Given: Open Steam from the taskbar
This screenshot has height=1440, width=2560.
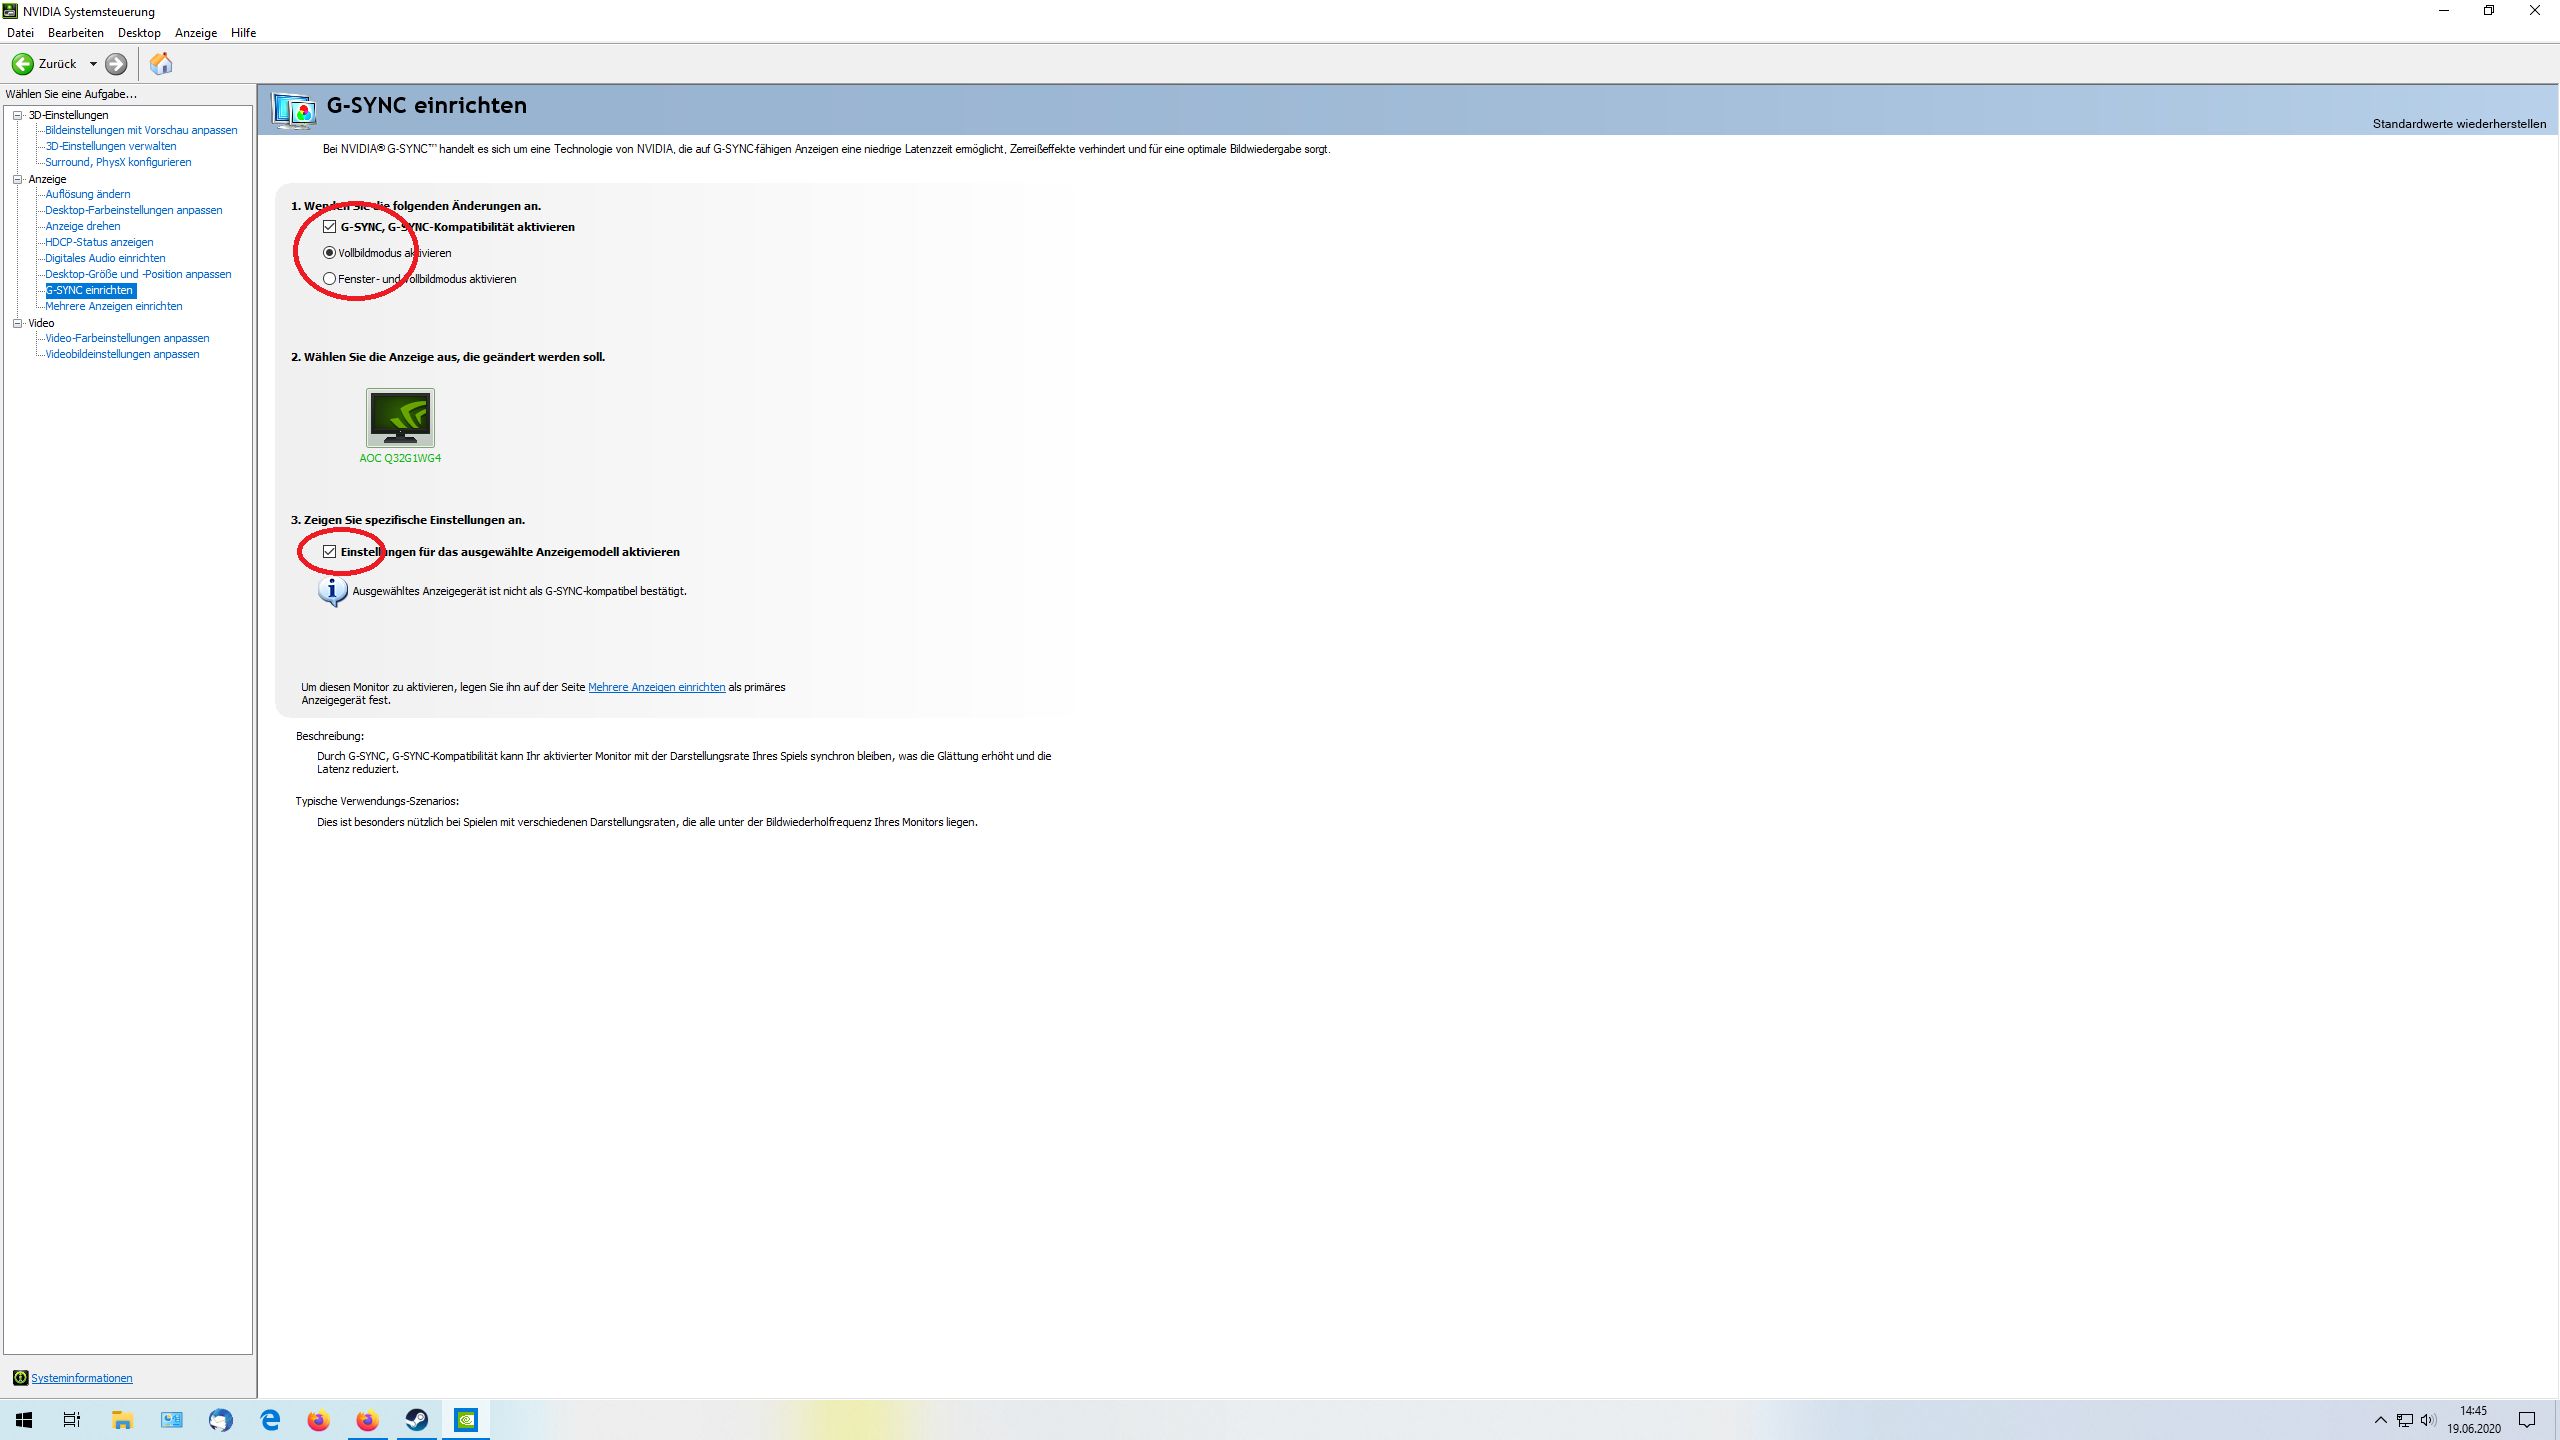Looking at the screenshot, I should point(416,1420).
